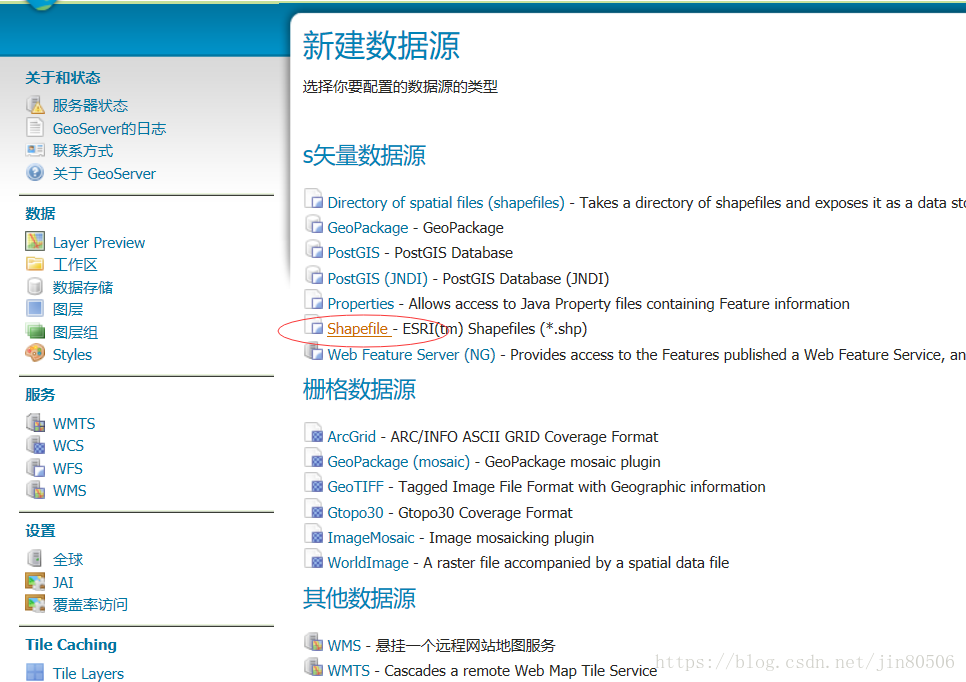Click the Styles palette icon
Screen dimensions: 966x682
click(35, 353)
